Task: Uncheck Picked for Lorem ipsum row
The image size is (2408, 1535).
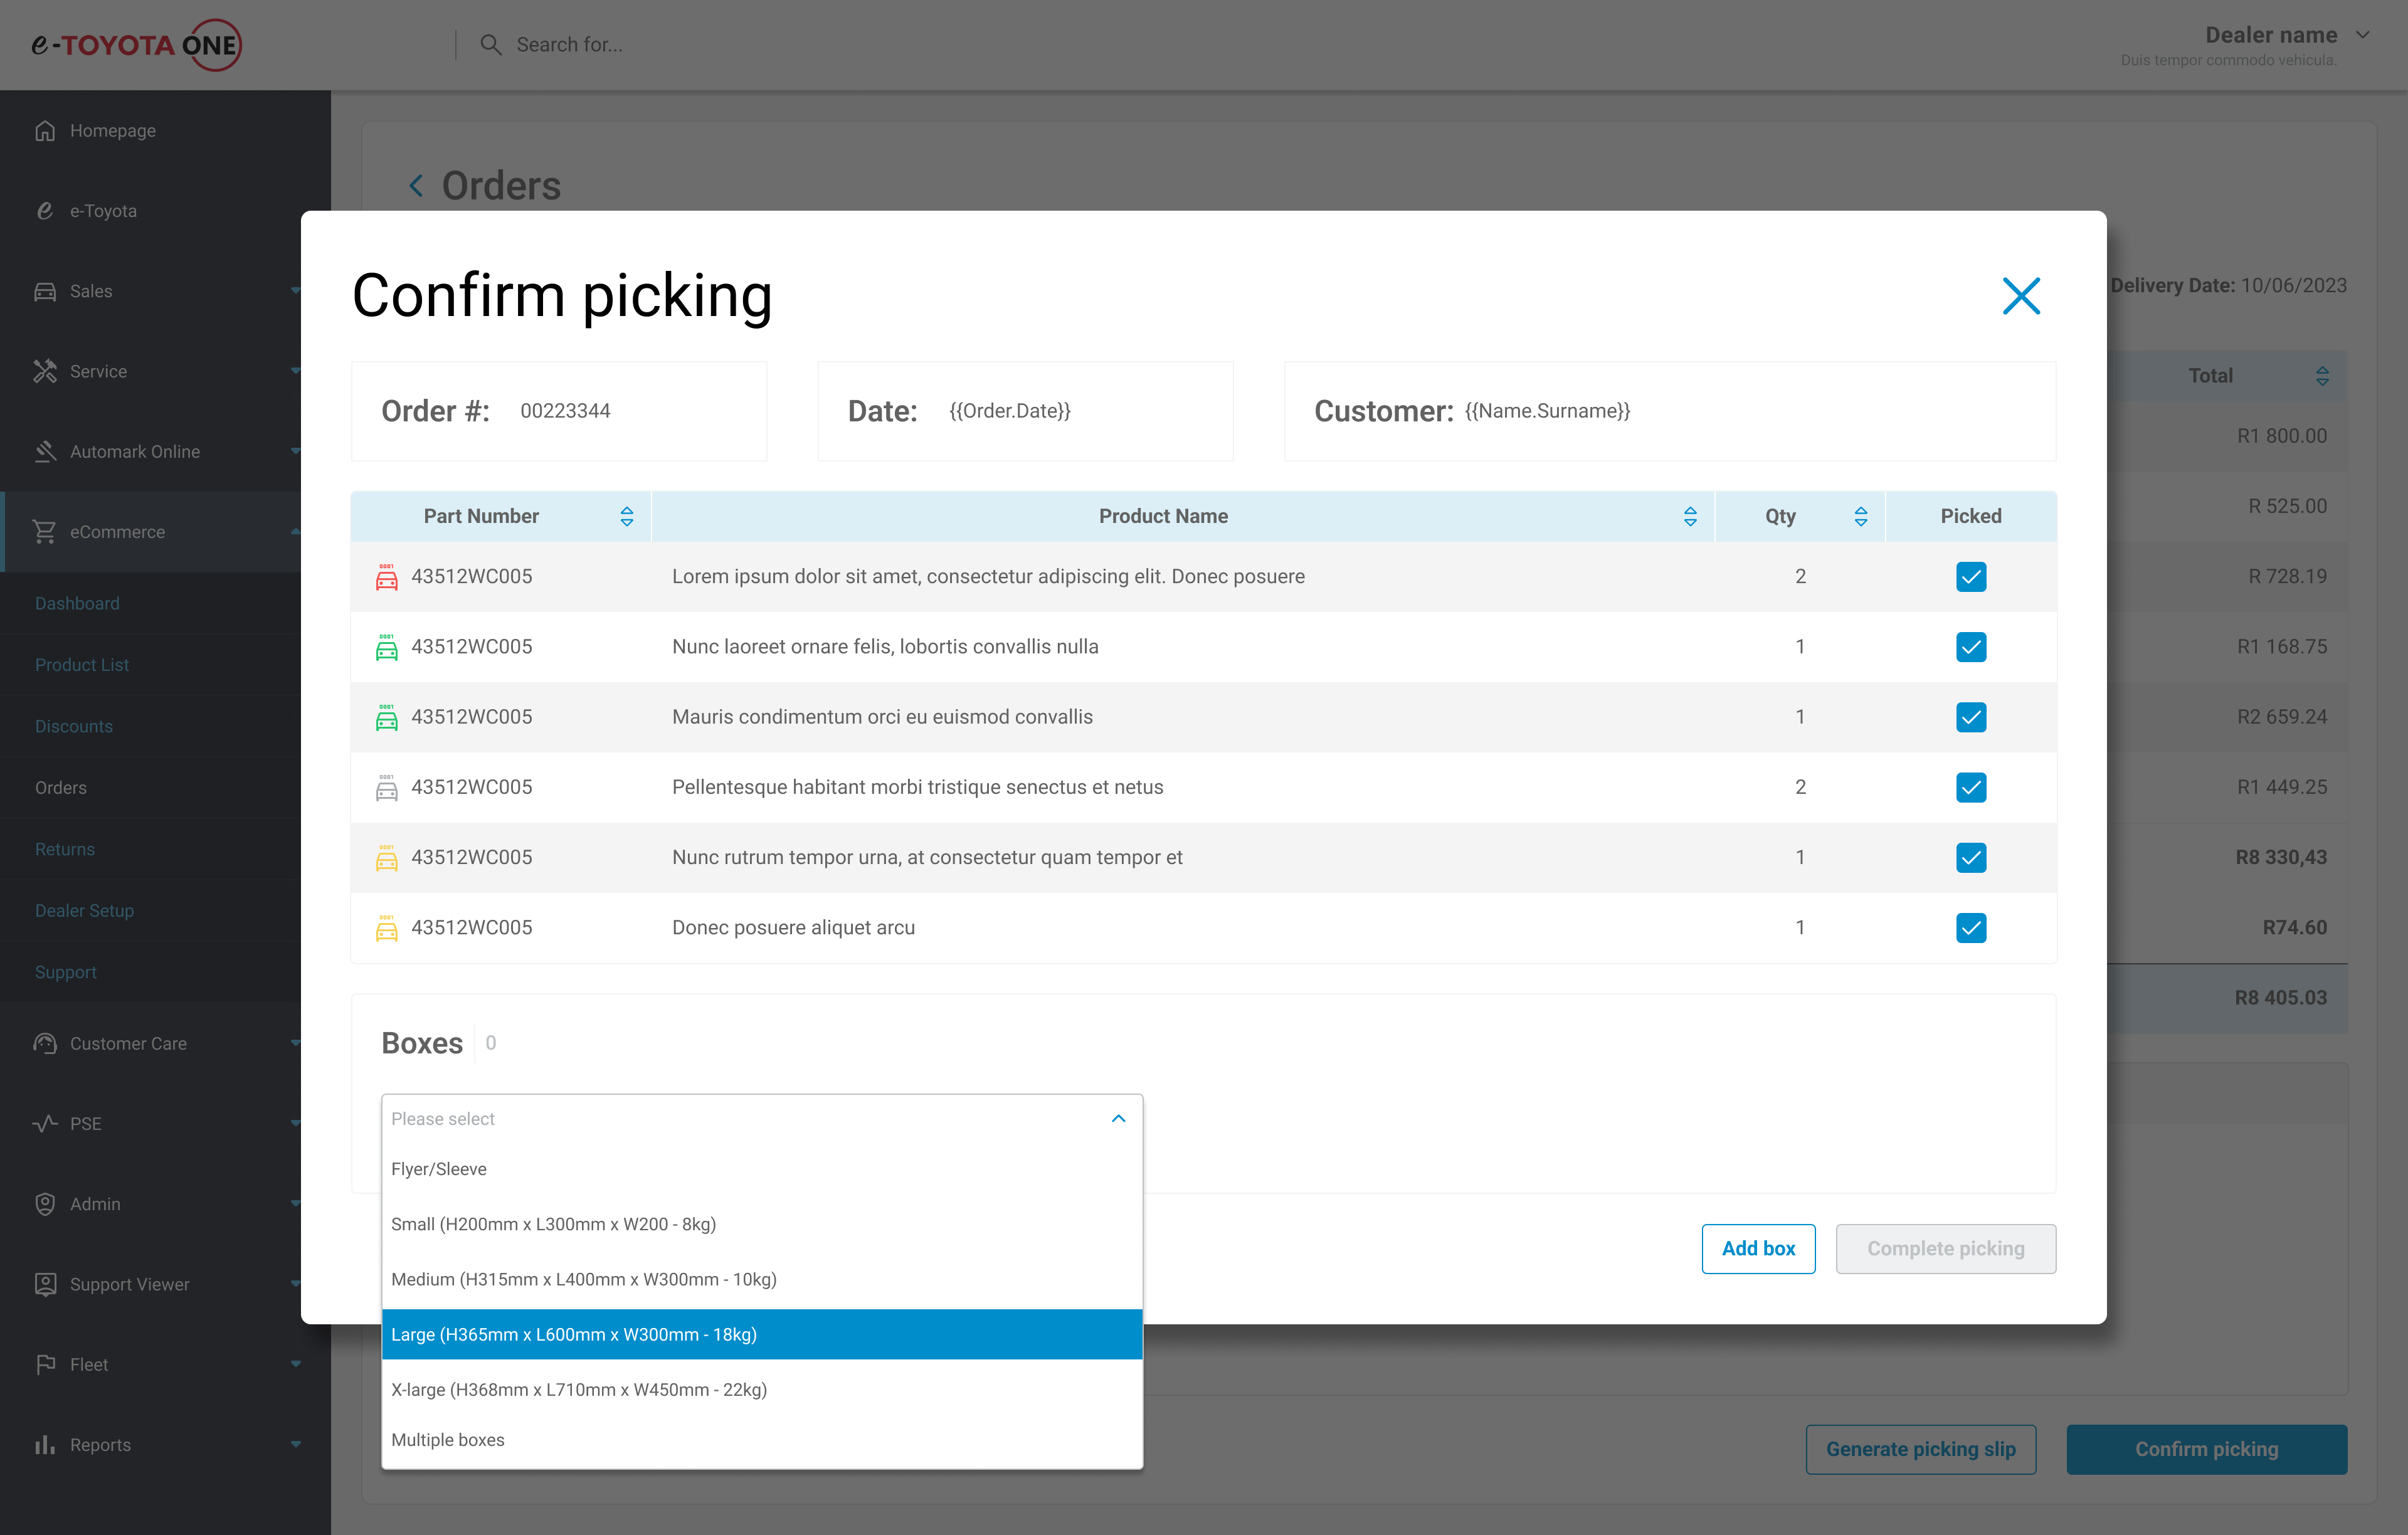Action: point(1970,577)
